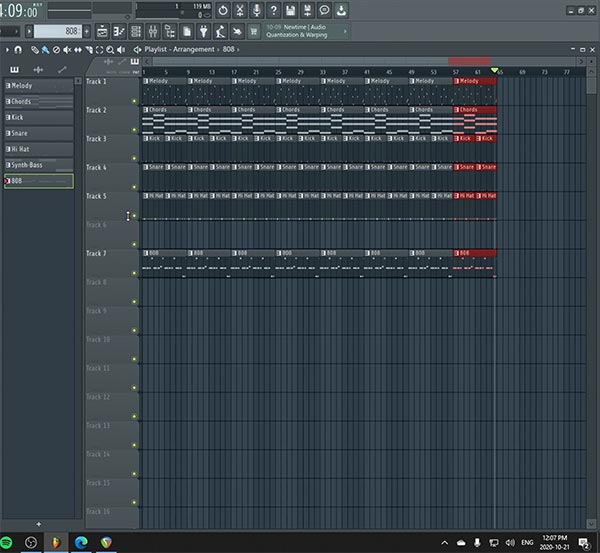Image resolution: width=600 pixels, height=553 pixels.
Task: Mute Track 1 using its green light
Action: pyautogui.click(x=134, y=102)
